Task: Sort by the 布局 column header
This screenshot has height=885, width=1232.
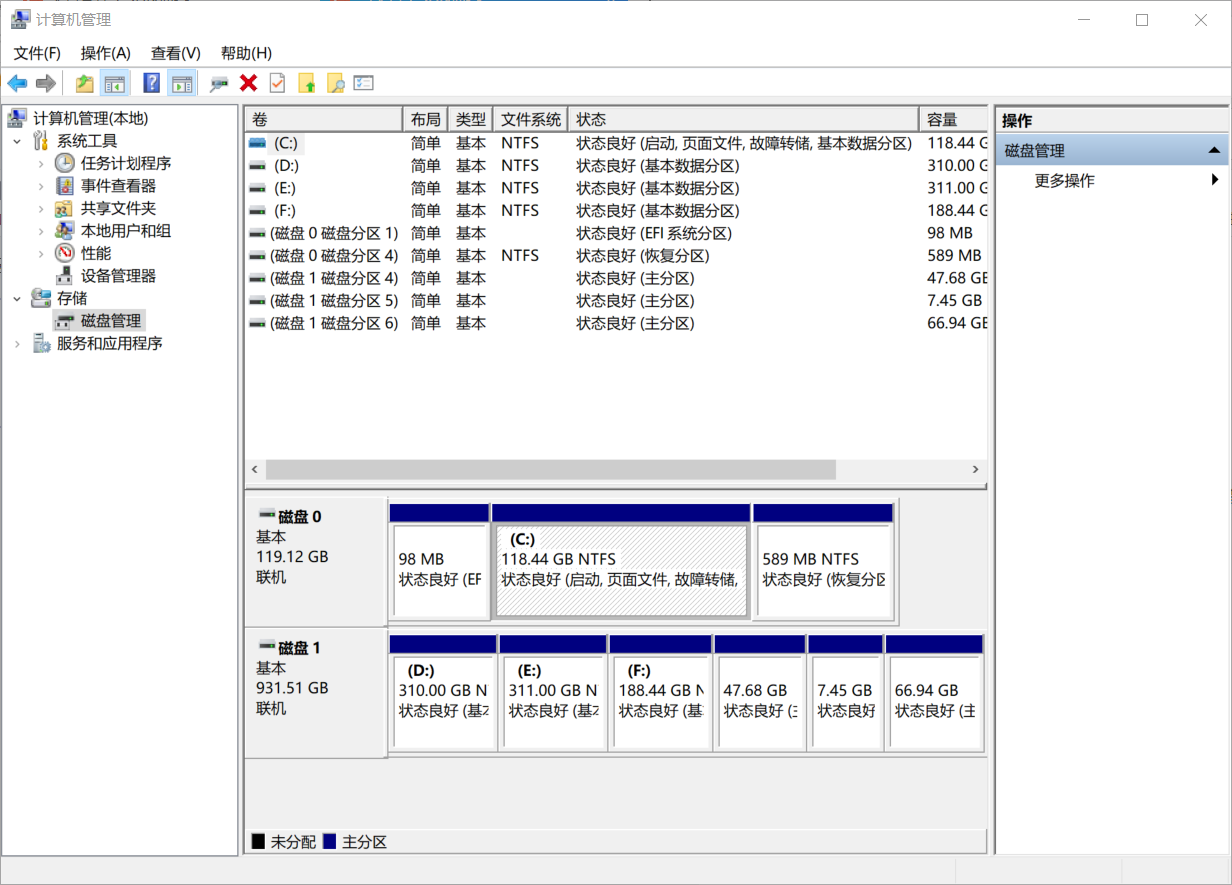Action: coord(424,119)
